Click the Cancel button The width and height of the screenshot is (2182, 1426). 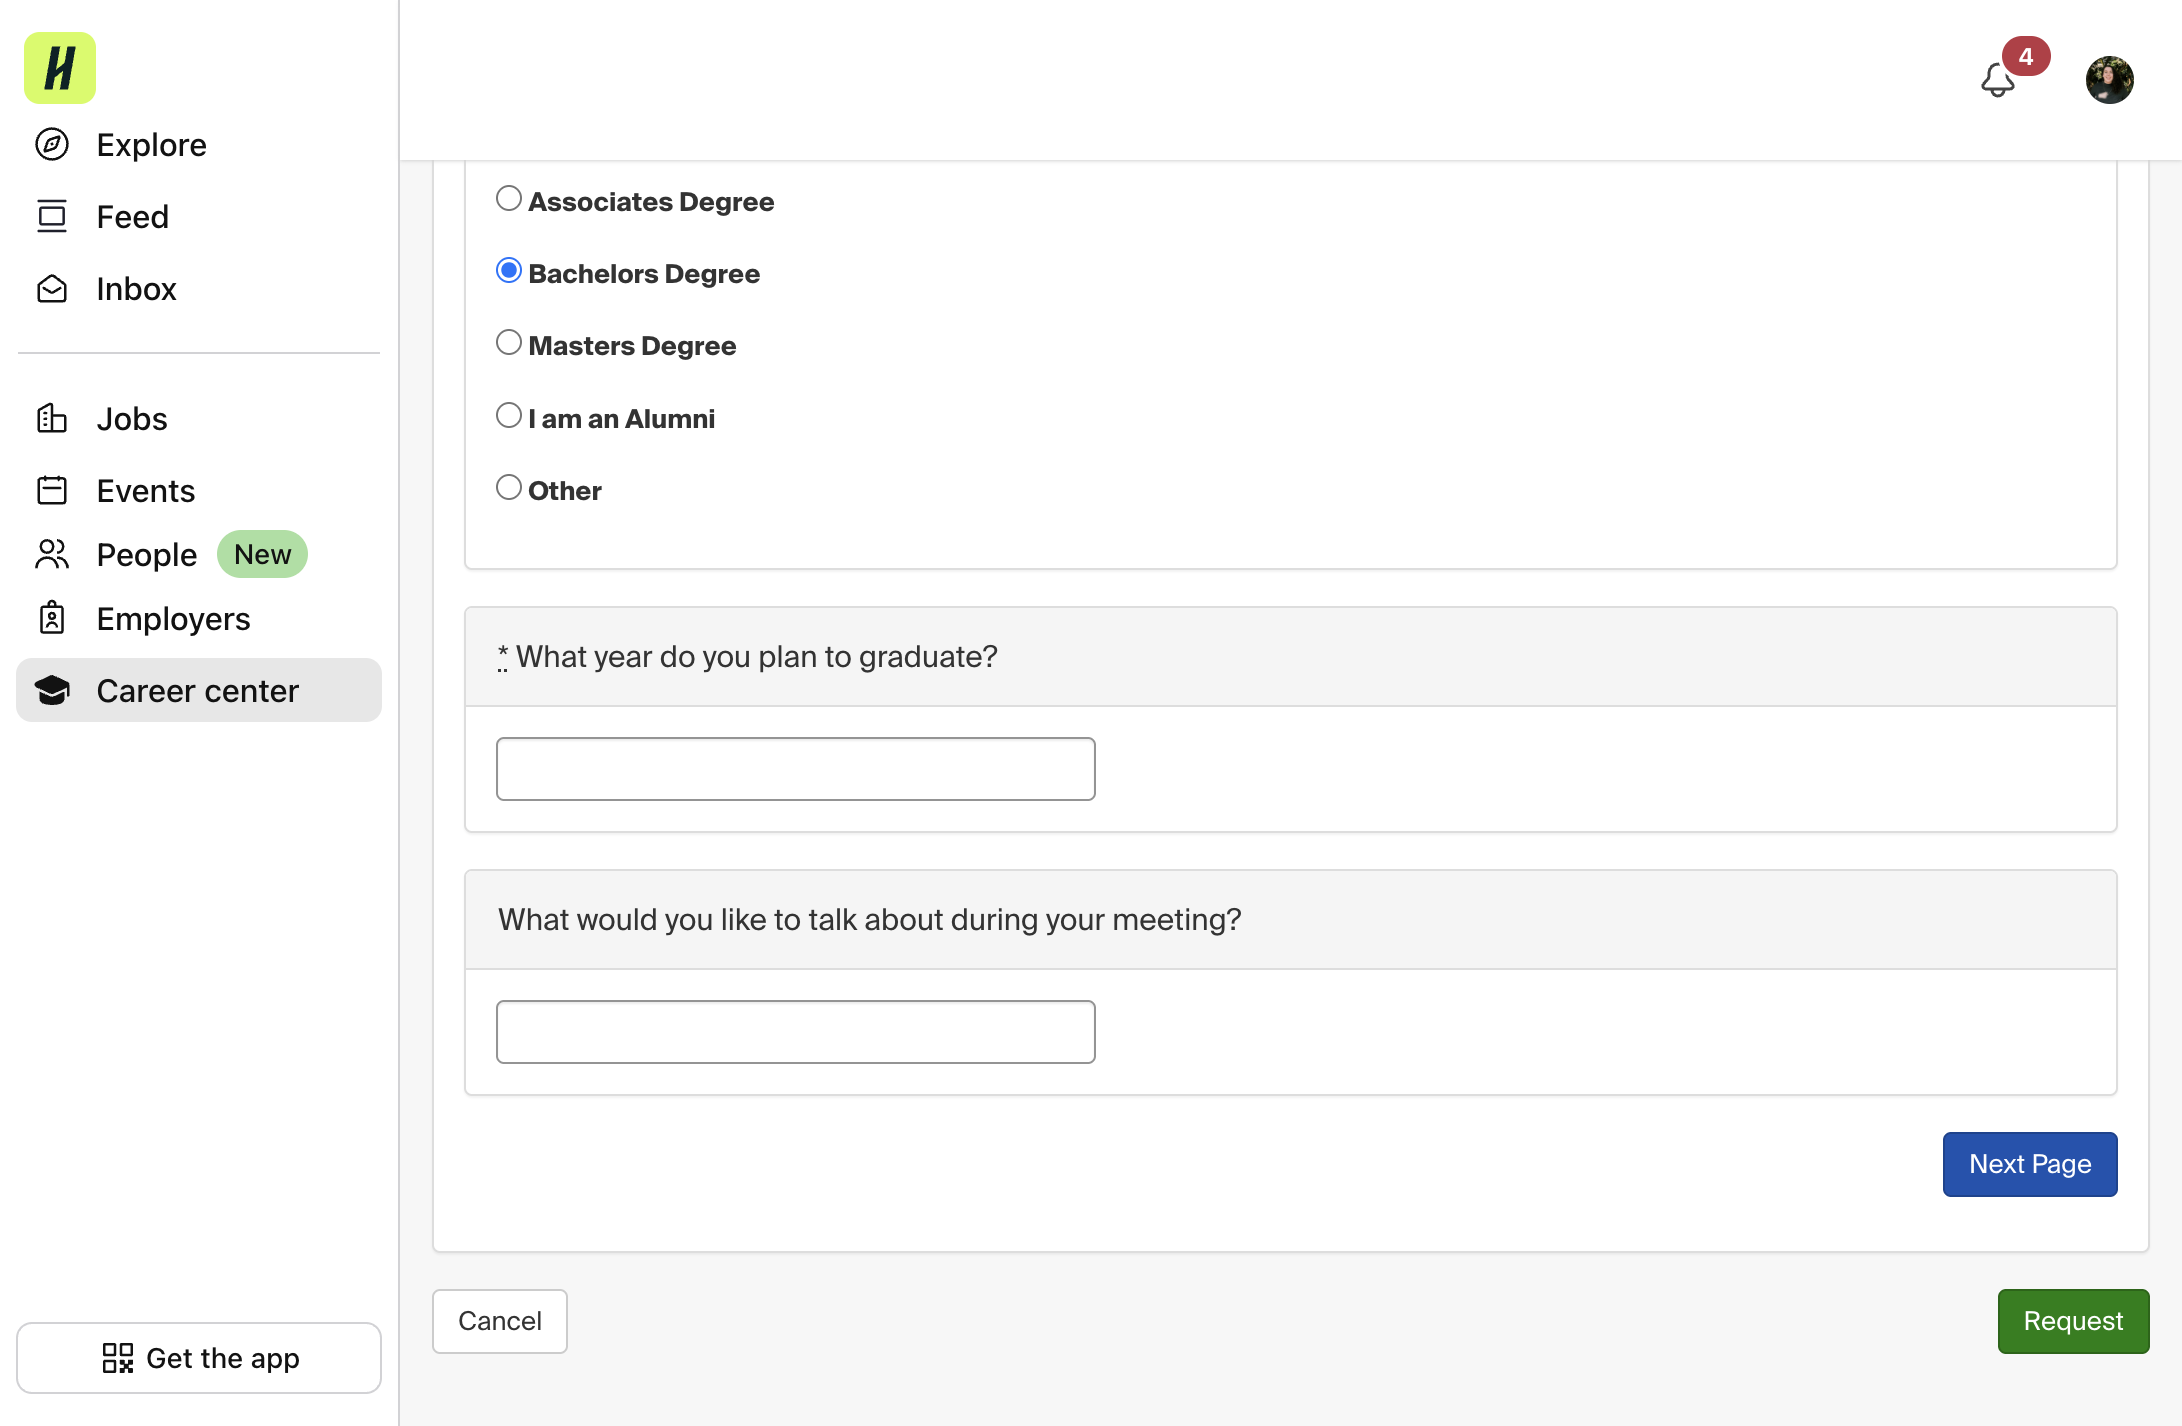point(500,1321)
